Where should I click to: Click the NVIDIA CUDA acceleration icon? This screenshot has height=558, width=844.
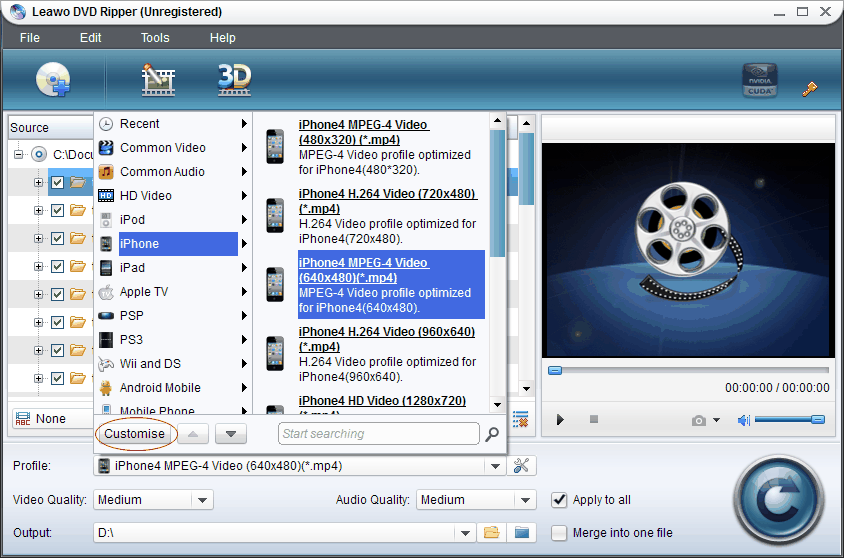tap(759, 80)
